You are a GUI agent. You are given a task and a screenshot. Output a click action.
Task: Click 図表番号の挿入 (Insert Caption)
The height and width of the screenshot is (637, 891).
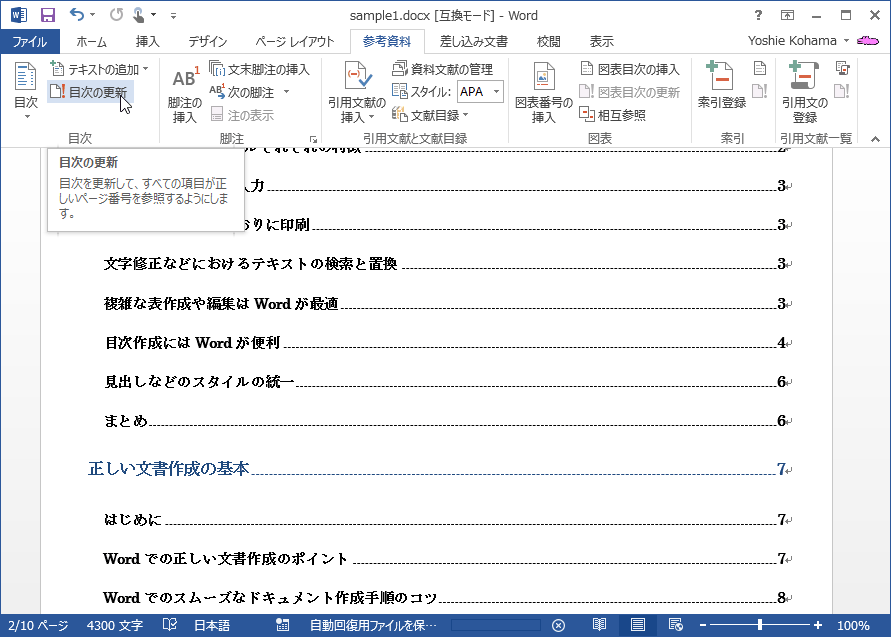pyautogui.click(x=543, y=94)
